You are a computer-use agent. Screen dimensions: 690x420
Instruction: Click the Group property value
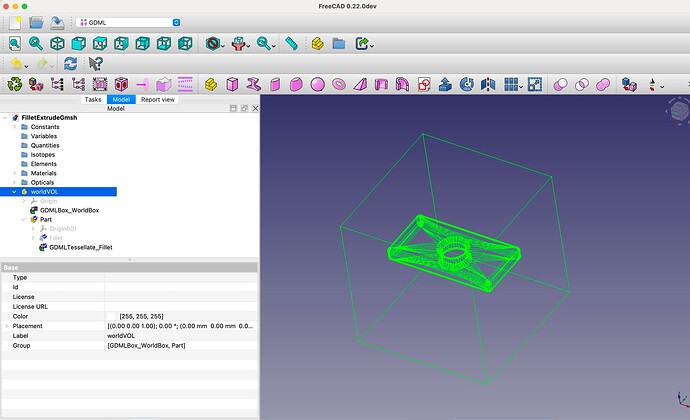pyautogui.click(x=181, y=345)
